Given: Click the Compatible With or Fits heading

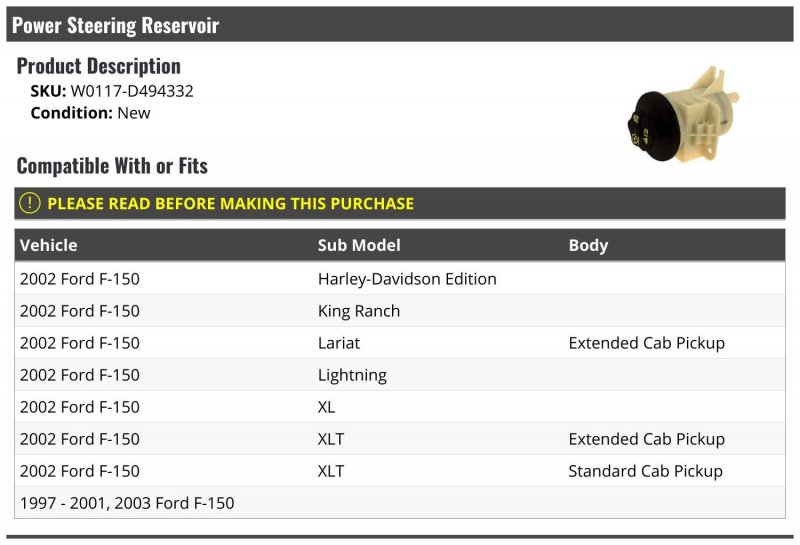Looking at the screenshot, I should coord(112,165).
